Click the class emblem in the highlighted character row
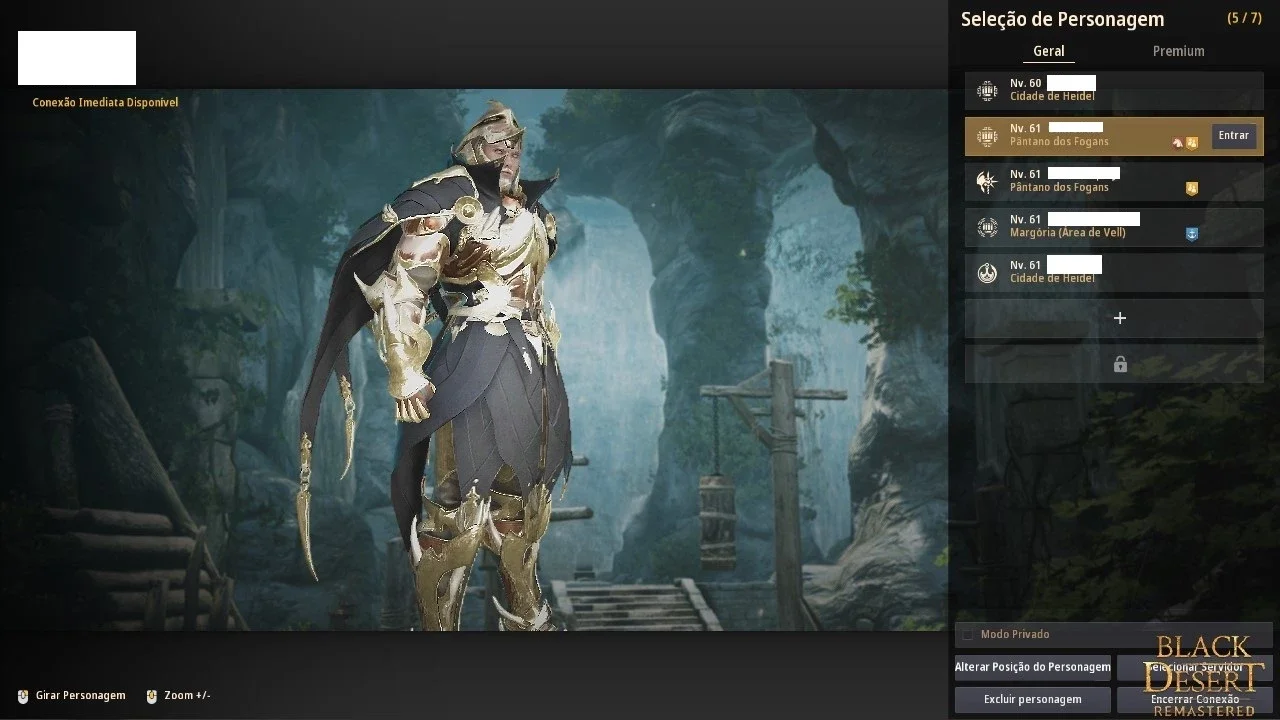 (987, 136)
